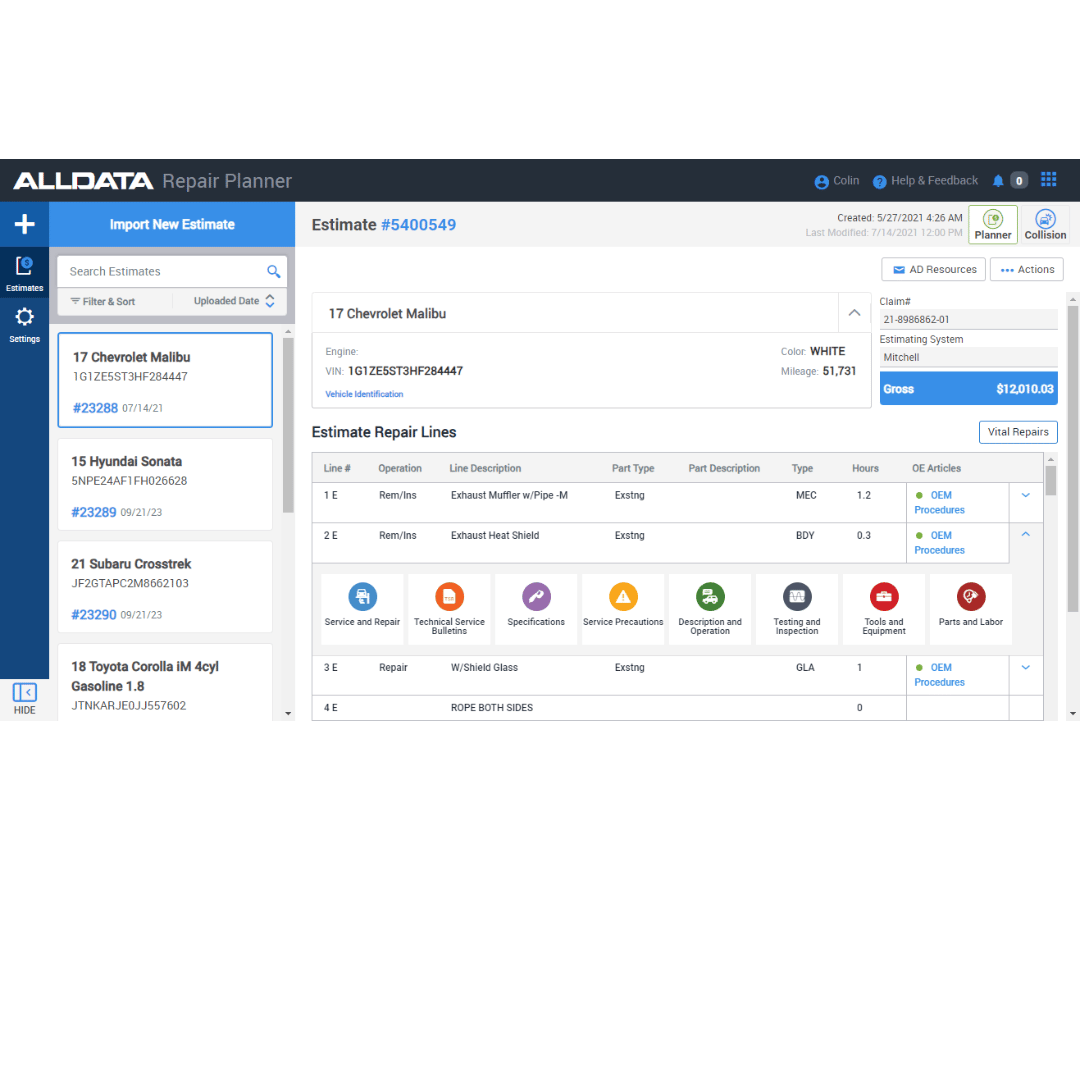This screenshot has width=1080, height=1080.
Task: Click the Type column header
Action: coord(802,468)
